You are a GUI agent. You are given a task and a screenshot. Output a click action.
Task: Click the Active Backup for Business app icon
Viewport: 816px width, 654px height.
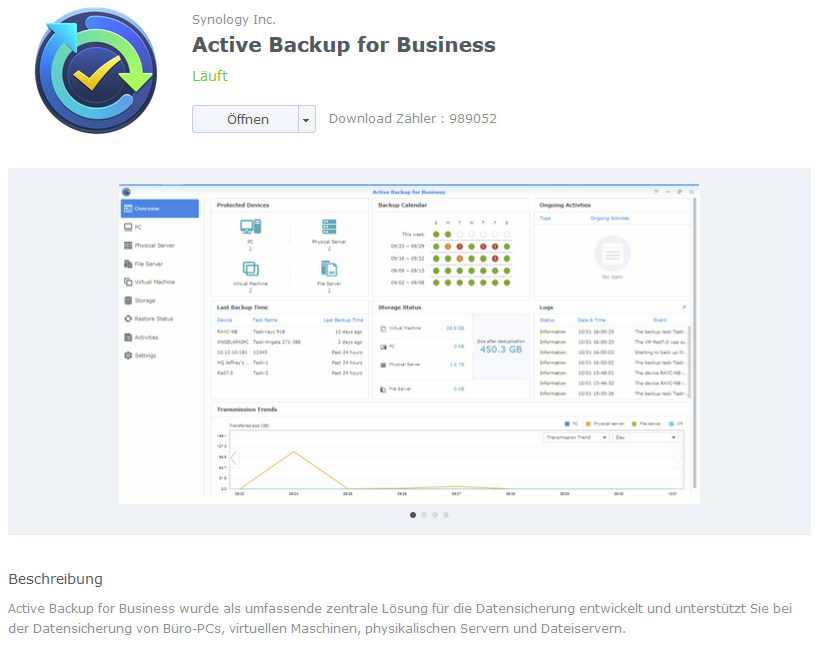point(96,71)
